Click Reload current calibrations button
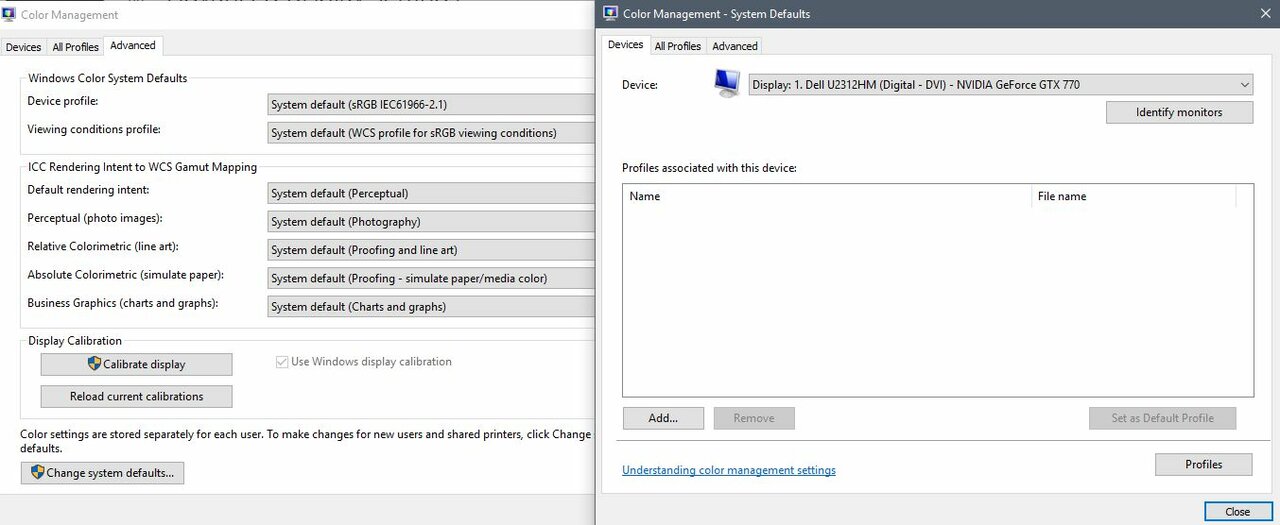The height and width of the screenshot is (525, 1280). (x=136, y=396)
